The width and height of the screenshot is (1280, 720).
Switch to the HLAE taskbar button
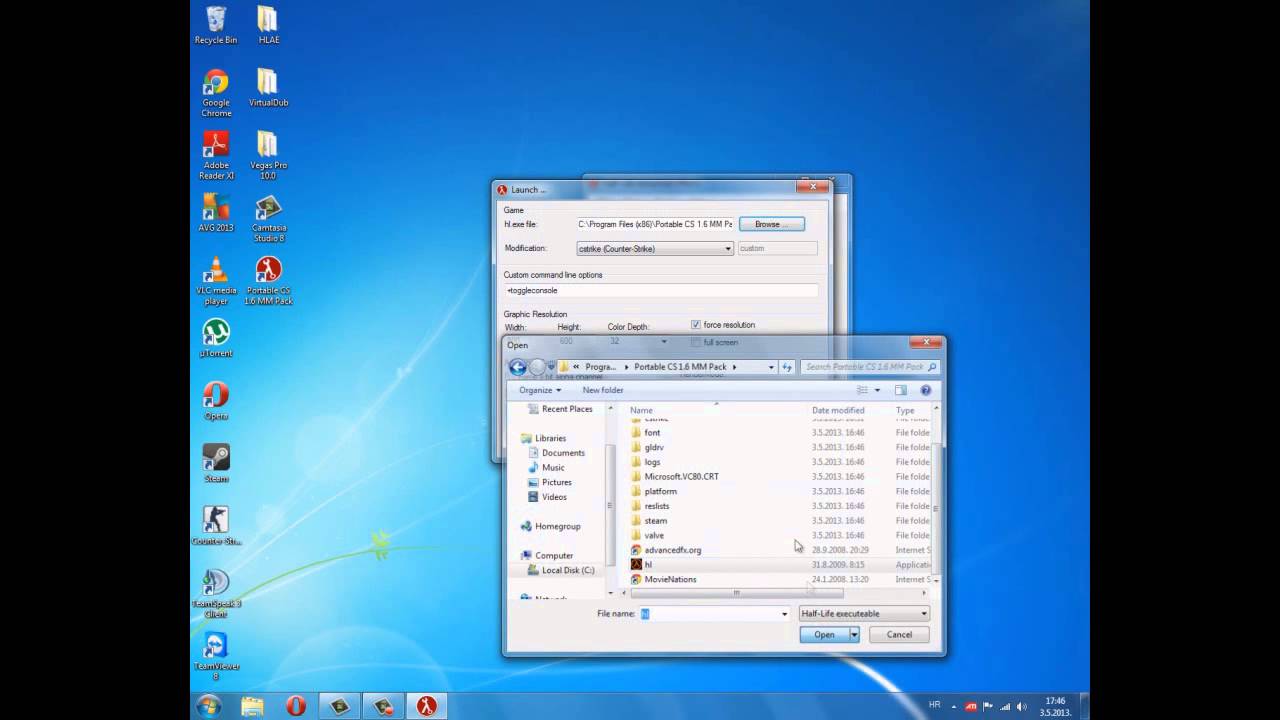click(x=427, y=706)
